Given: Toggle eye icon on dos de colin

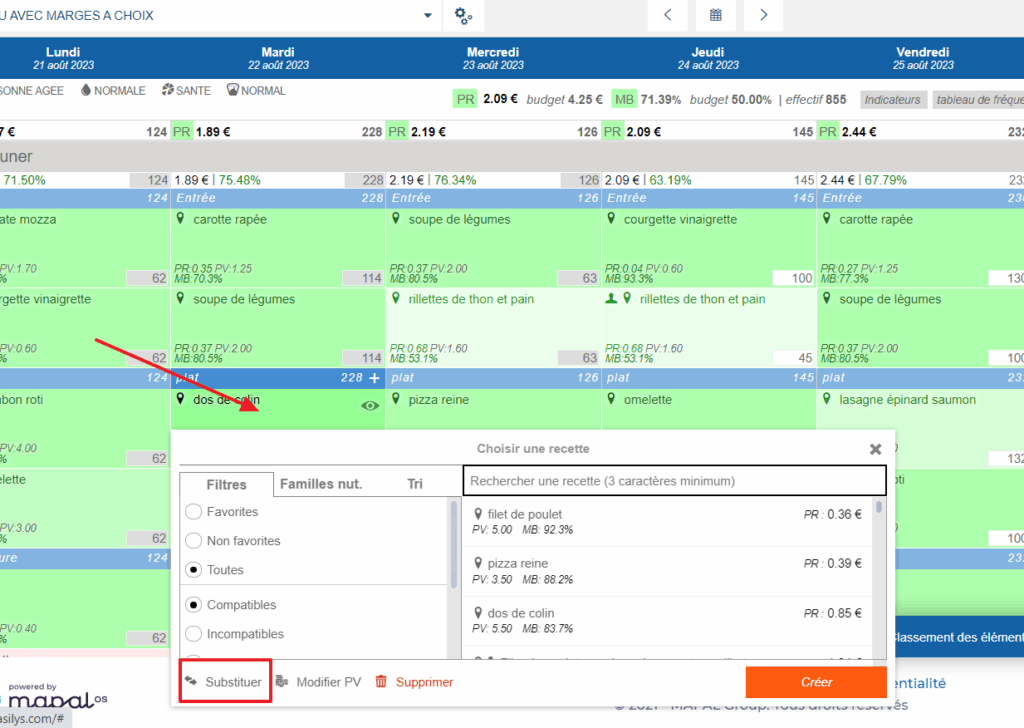Looking at the screenshot, I should coord(369,406).
